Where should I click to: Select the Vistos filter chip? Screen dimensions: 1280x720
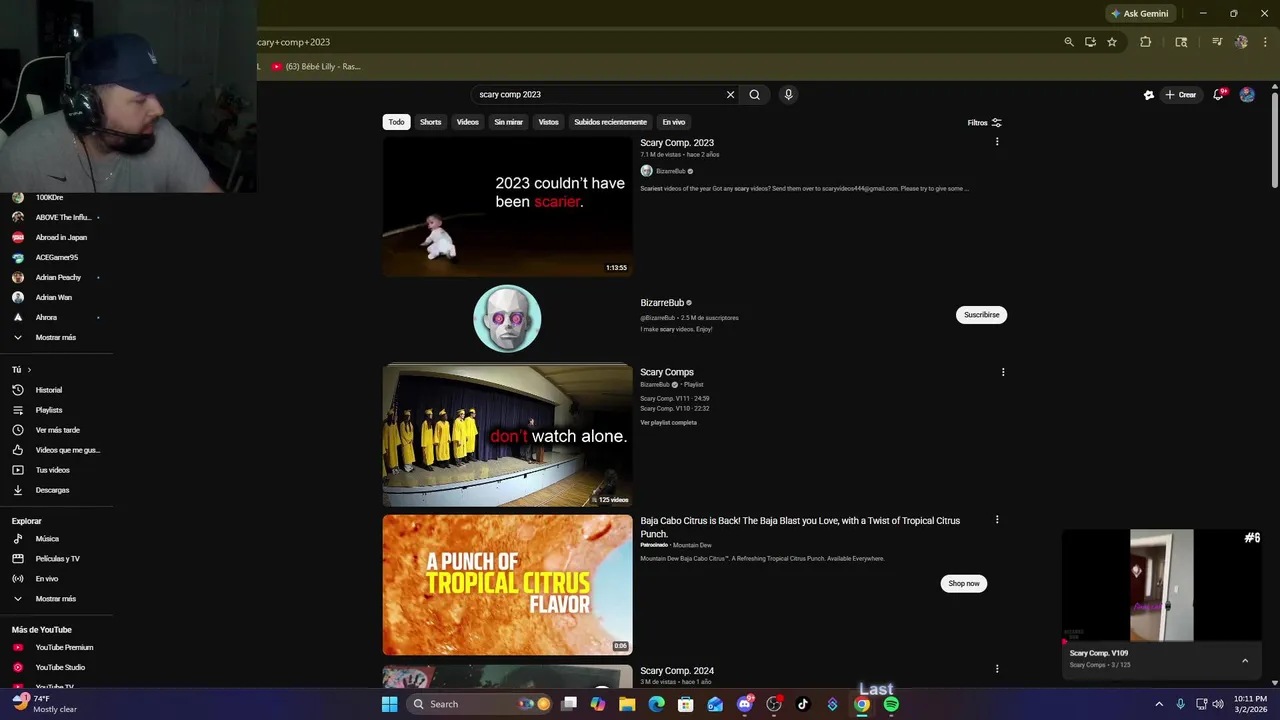pyautogui.click(x=549, y=122)
